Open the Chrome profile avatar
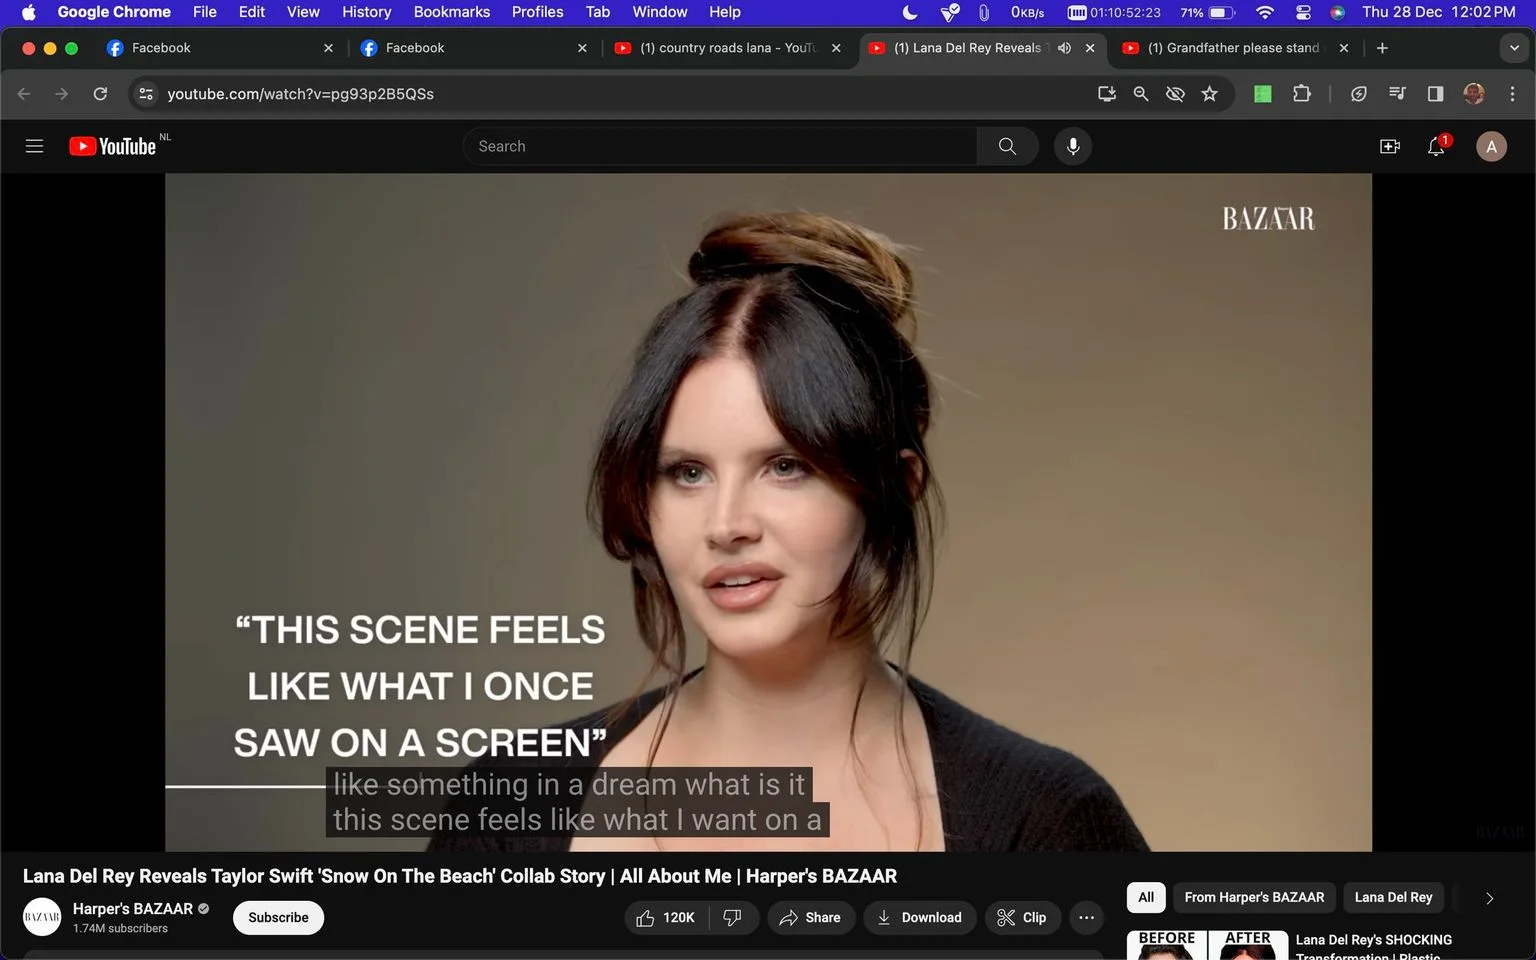 coord(1474,94)
